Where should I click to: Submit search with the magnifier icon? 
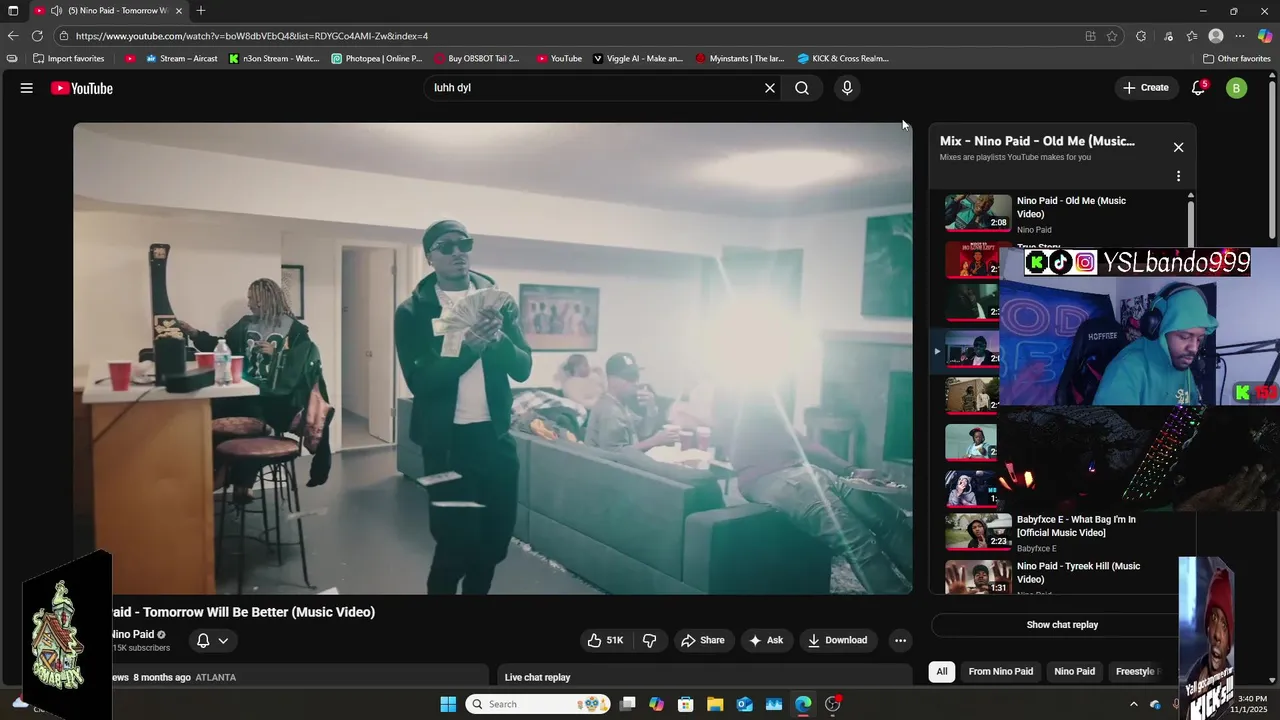[802, 88]
